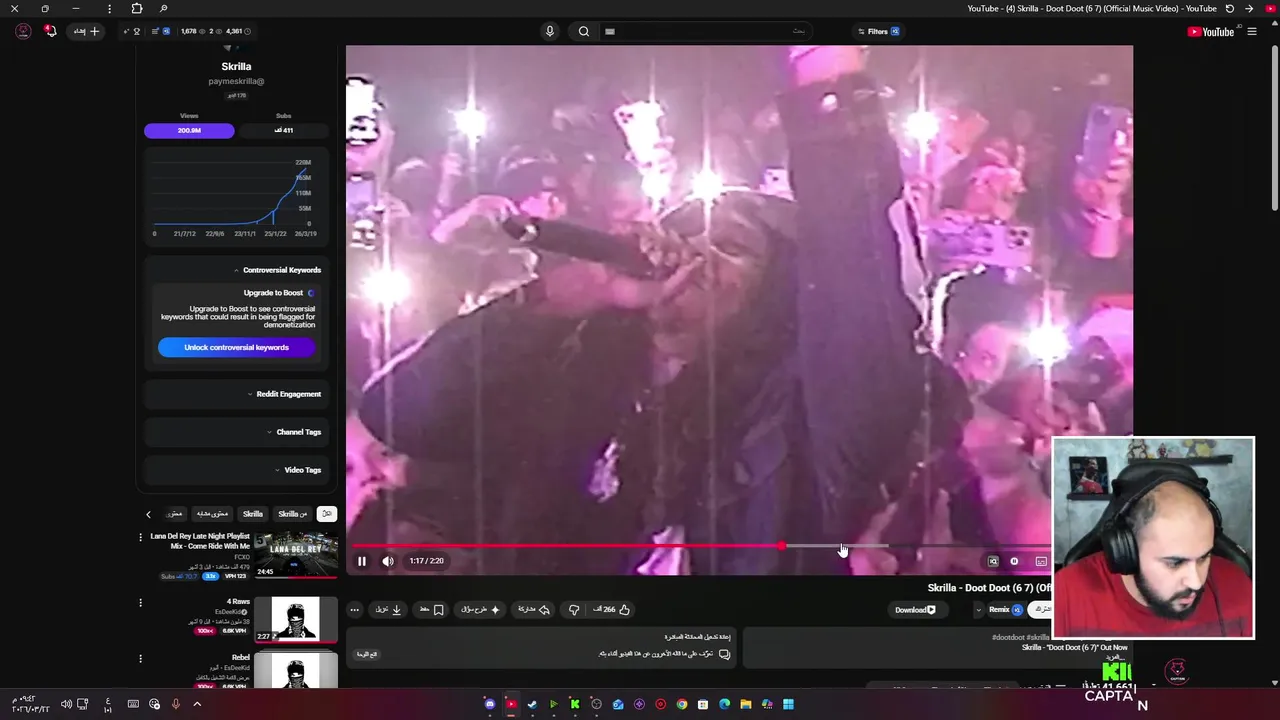Select the 200.9M Views tab
1280x720 pixels.
point(189,130)
